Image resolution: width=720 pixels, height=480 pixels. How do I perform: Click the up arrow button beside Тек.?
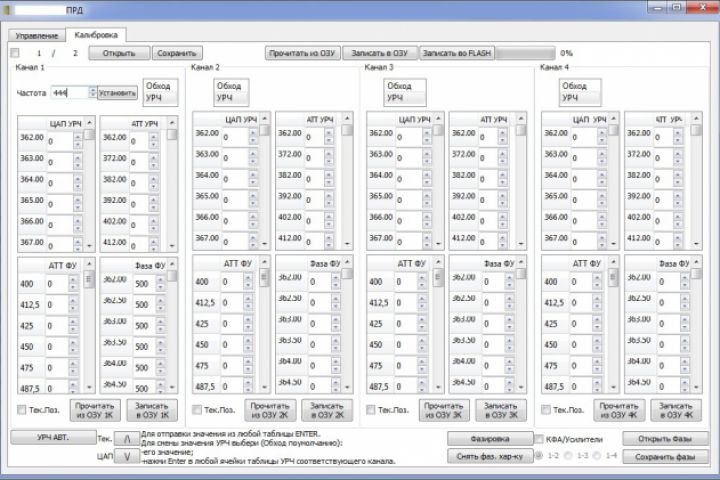(x=127, y=439)
